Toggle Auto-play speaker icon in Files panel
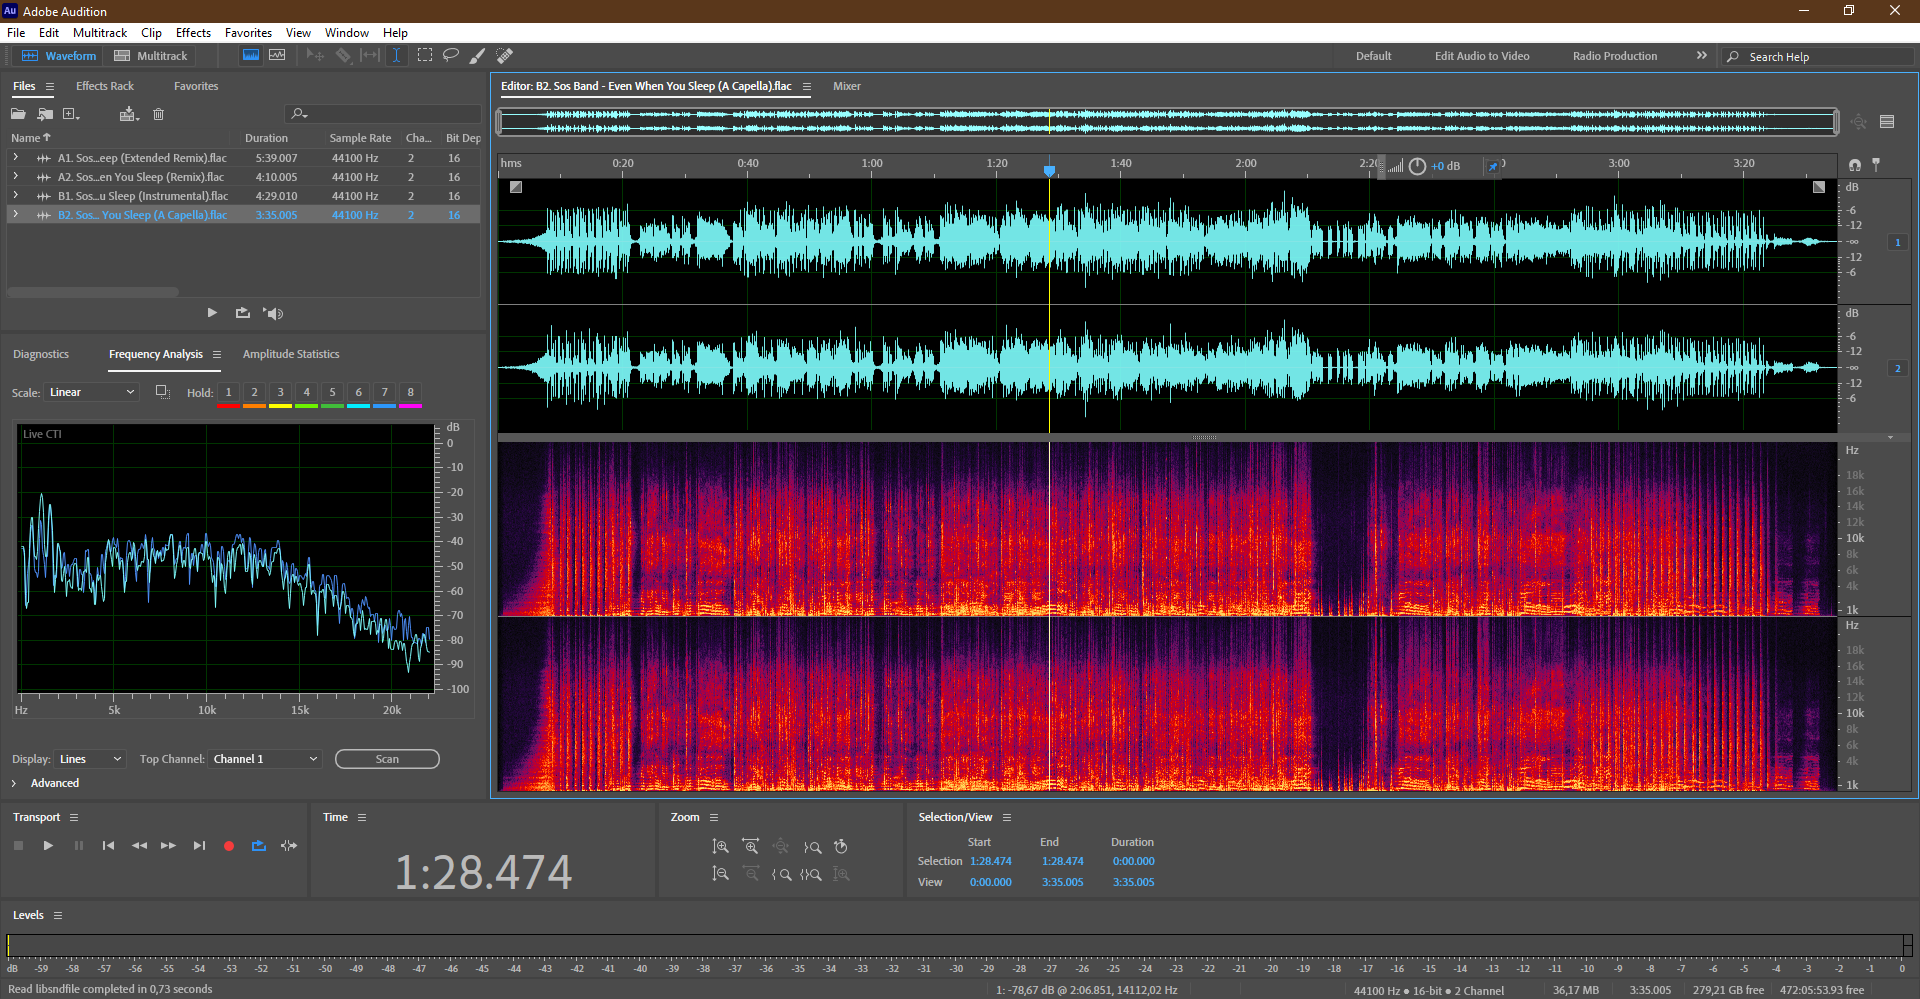 click(x=273, y=313)
